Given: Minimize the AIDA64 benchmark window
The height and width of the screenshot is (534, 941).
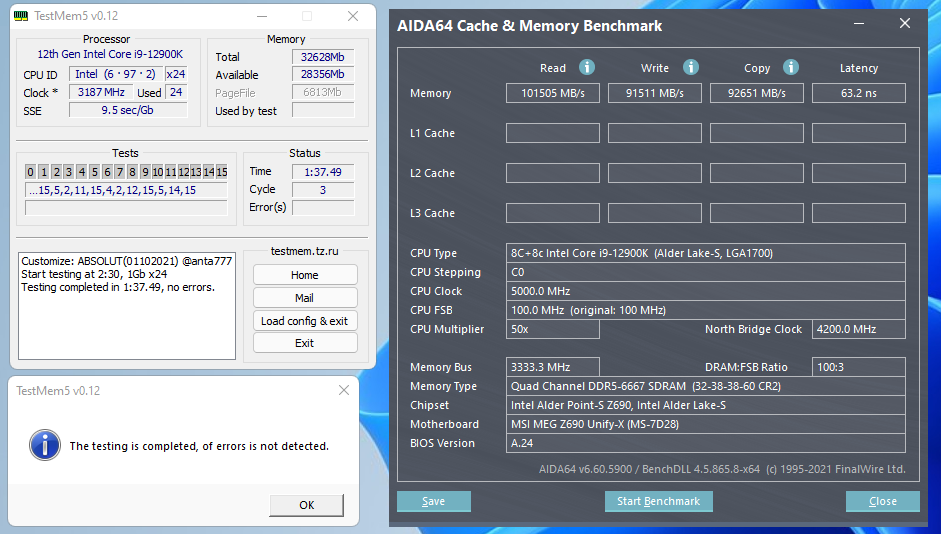Looking at the screenshot, I should pos(859,24).
